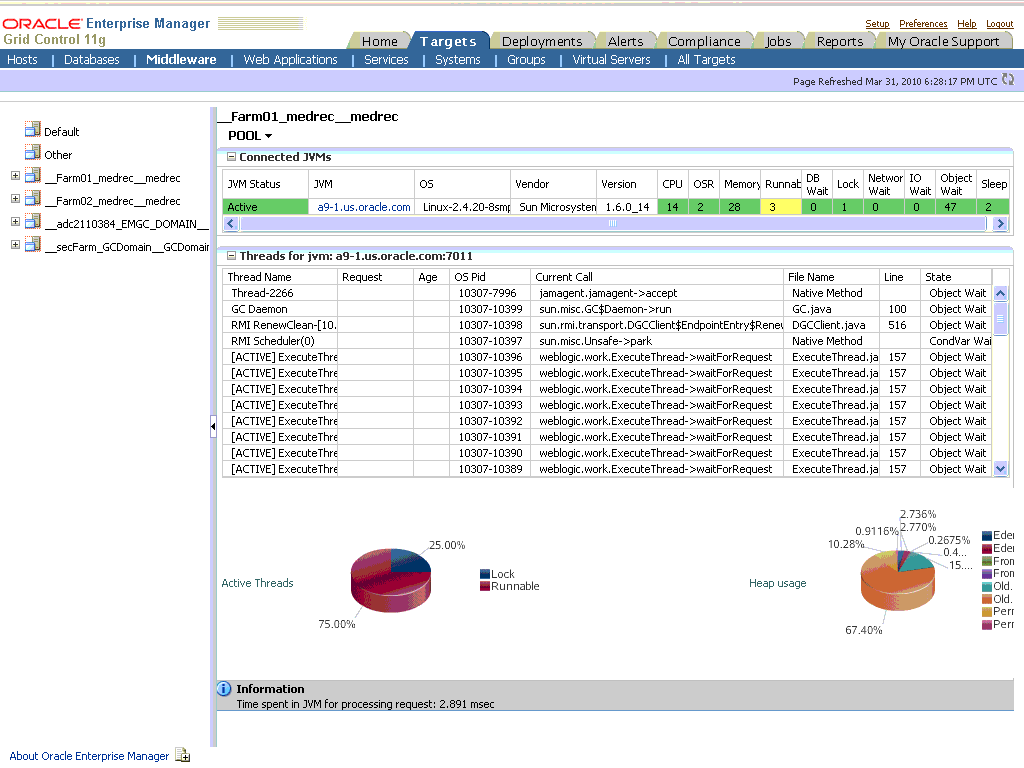1024x768 pixels.
Task: Expand the __Farm01_medrec__medrec tree node
Action: 16,176
